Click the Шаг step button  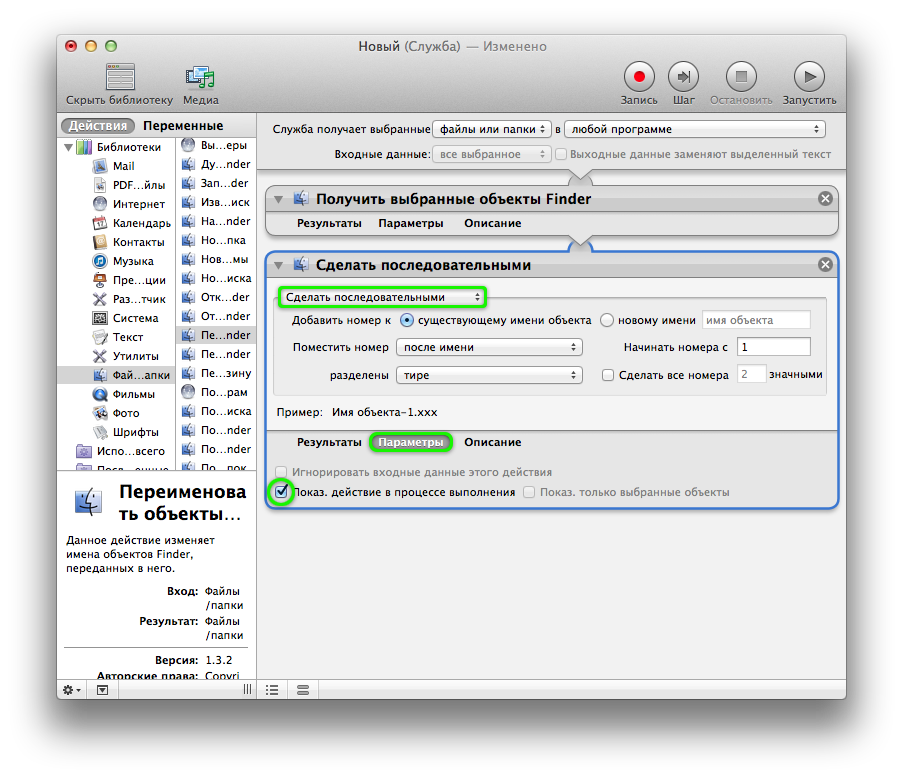(x=685, y=76)
